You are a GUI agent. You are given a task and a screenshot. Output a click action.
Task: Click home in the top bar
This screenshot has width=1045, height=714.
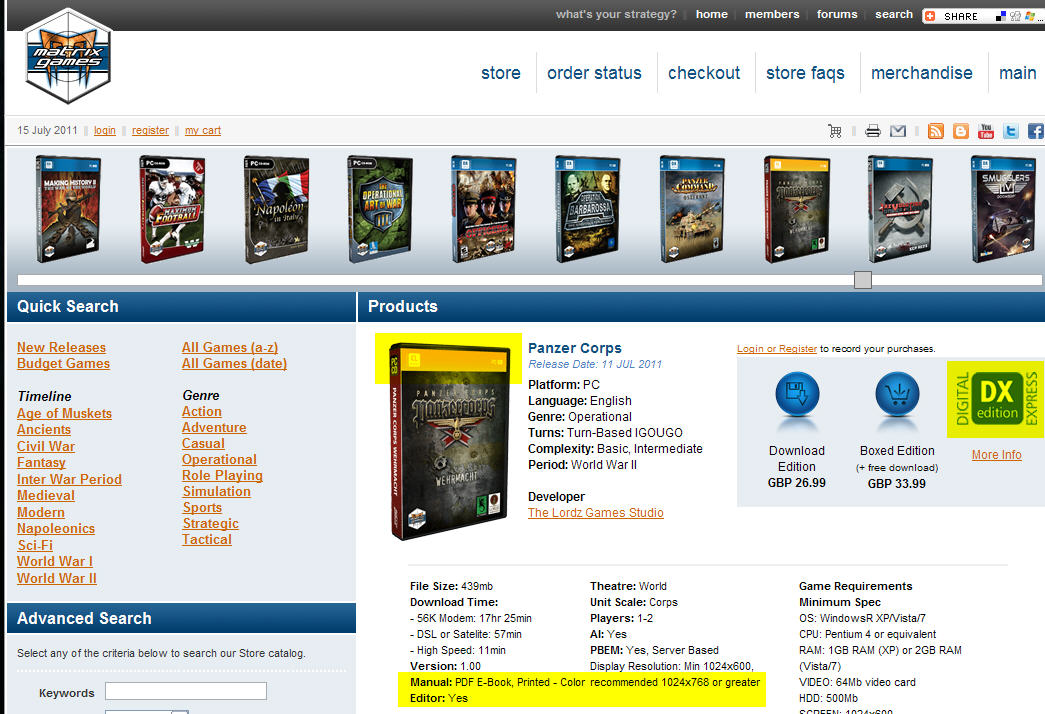[x=712, y=14]
